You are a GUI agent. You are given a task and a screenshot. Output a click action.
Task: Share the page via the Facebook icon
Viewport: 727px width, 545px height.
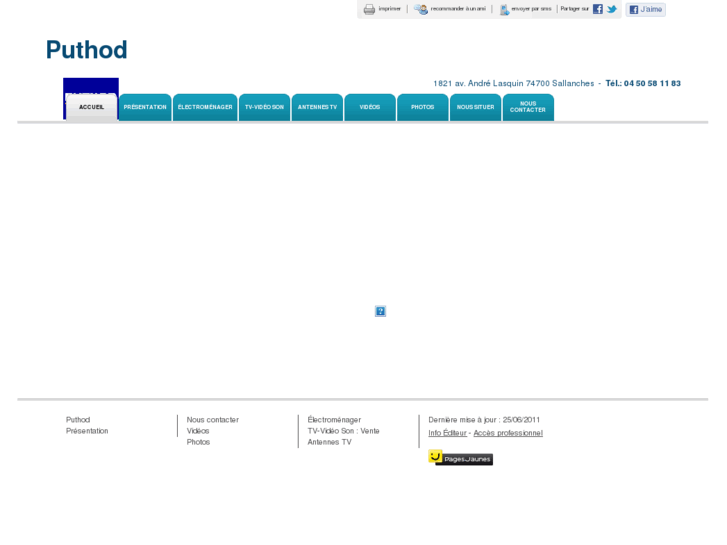click(x=598, y=9)
